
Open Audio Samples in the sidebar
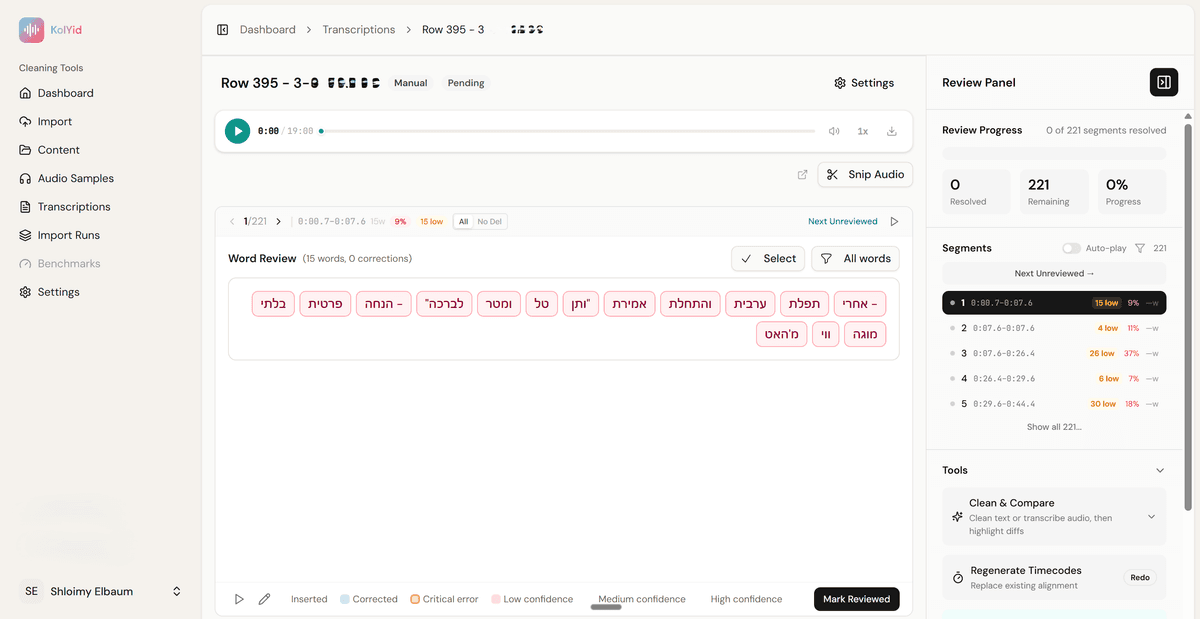click(x=75, y=178)
